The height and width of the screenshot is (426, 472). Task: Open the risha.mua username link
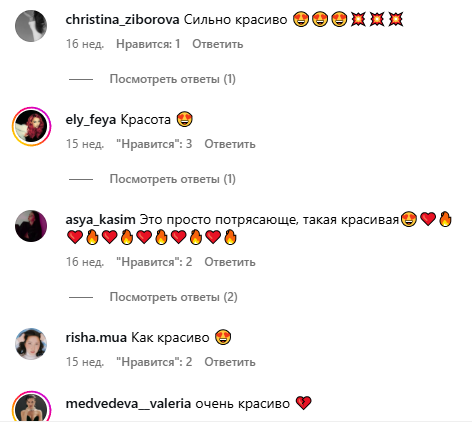coord(96,338)
